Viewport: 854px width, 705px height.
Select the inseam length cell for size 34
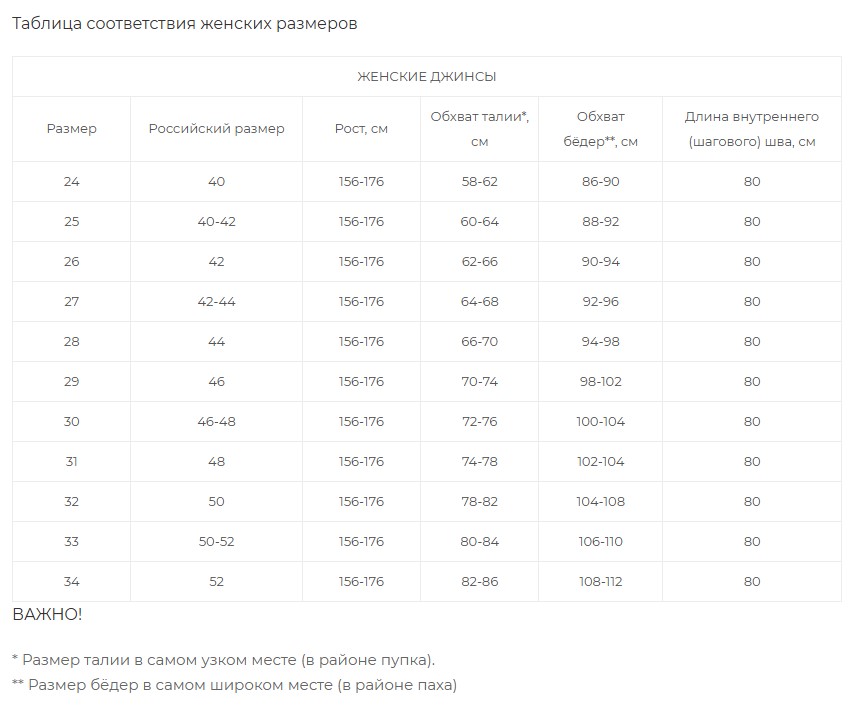click(752, 582)
